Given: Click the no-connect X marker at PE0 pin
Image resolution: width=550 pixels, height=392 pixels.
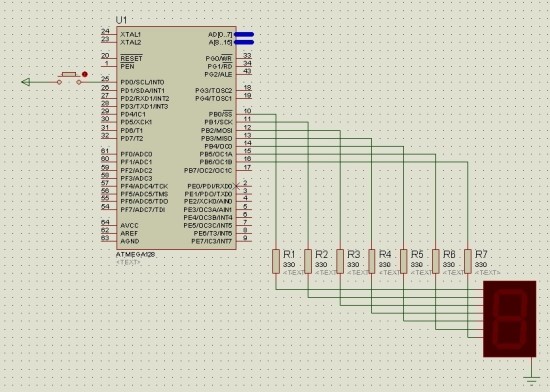Looking at the screenshot, I should pos(236,186).
